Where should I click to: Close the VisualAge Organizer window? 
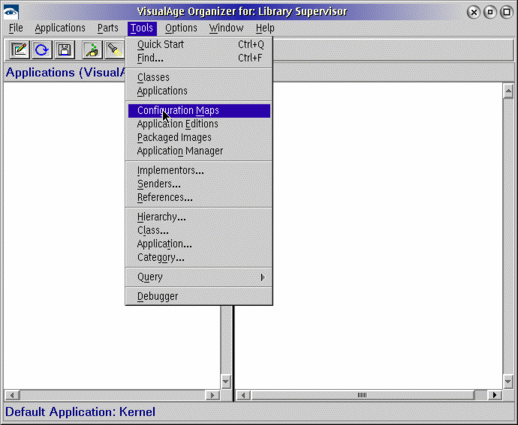pyautogui.click(x=473, y=12)
